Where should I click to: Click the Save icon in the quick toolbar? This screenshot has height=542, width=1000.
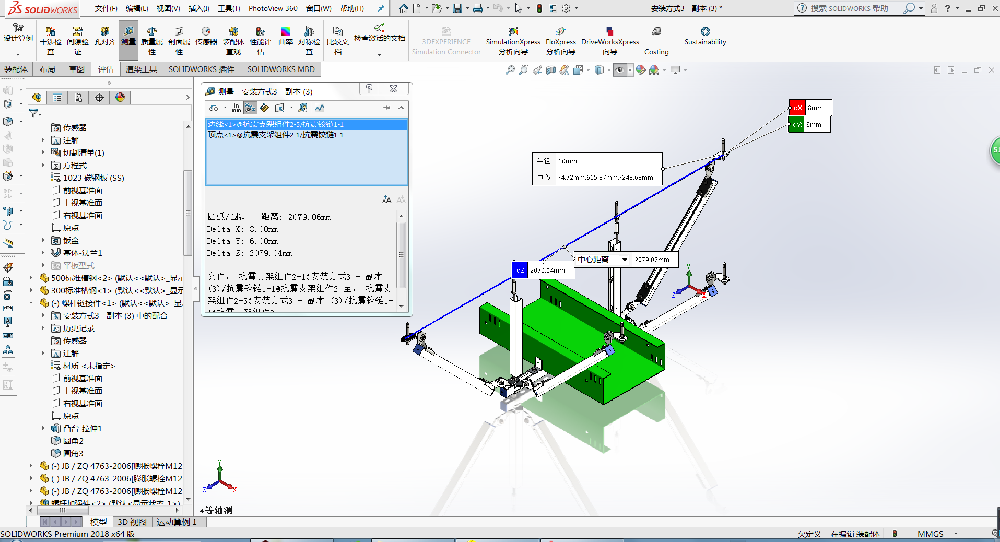(x=456, y=8)
